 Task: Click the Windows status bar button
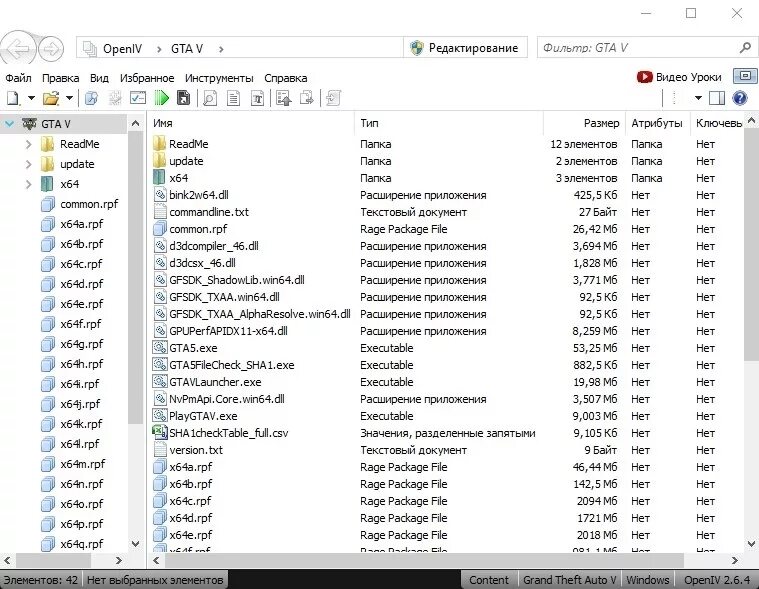click(x=648, y=580)
